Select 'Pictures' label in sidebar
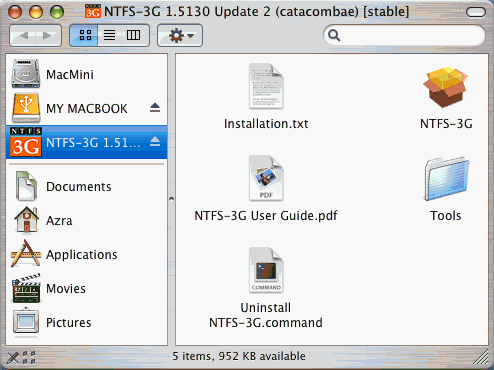This screenshot has height=370, width=494. tap(69, 323)
